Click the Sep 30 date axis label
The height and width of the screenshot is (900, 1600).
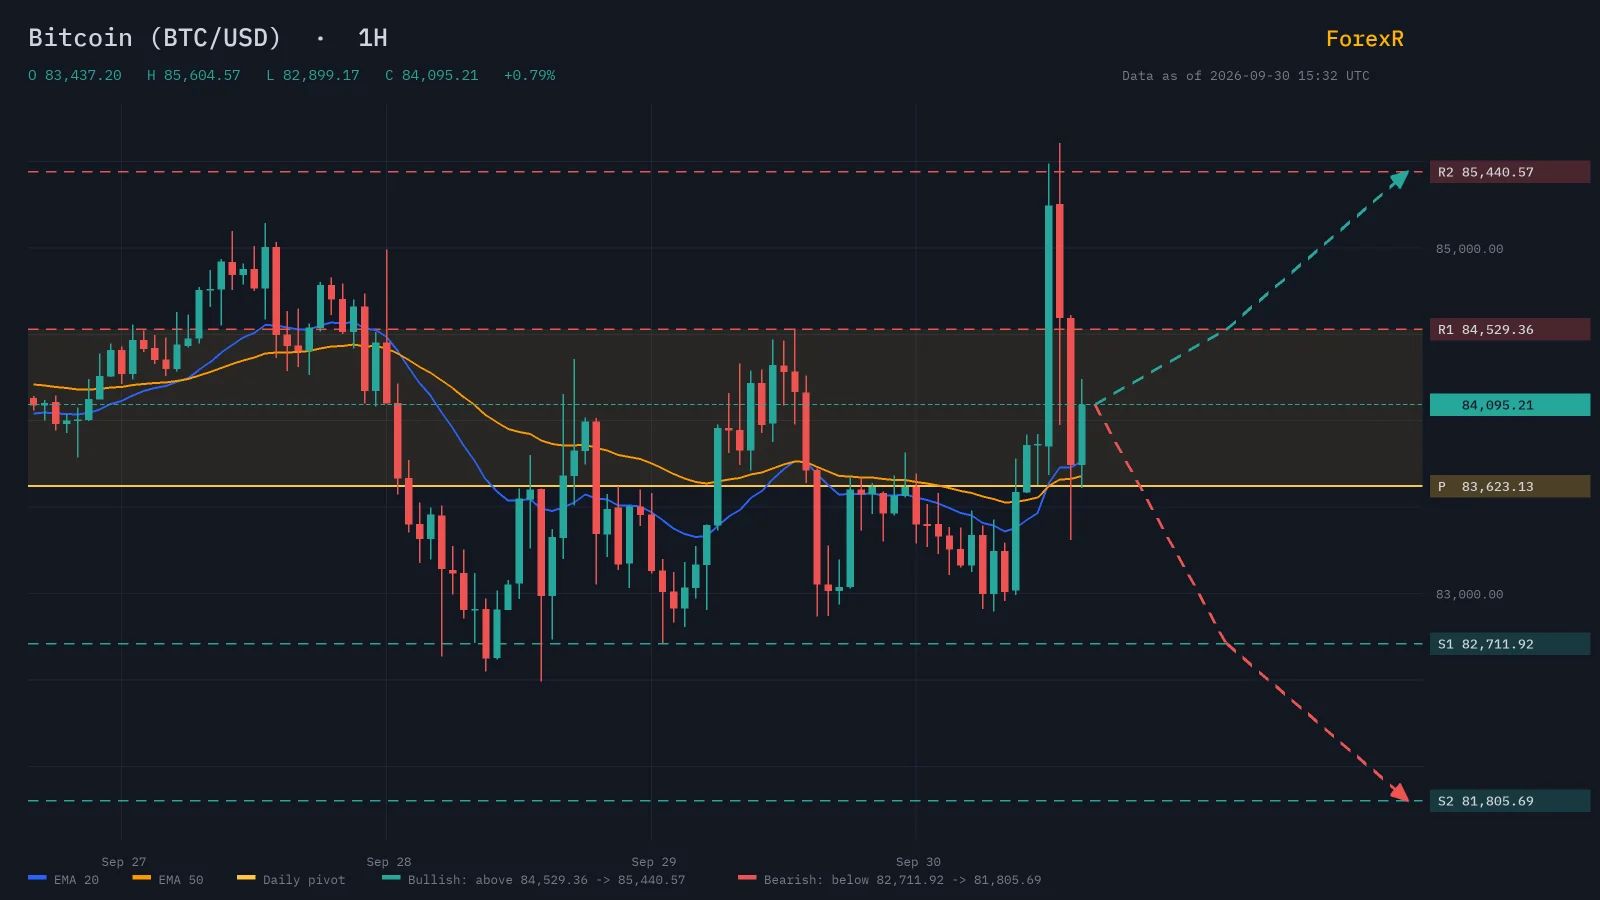point(918,862)
